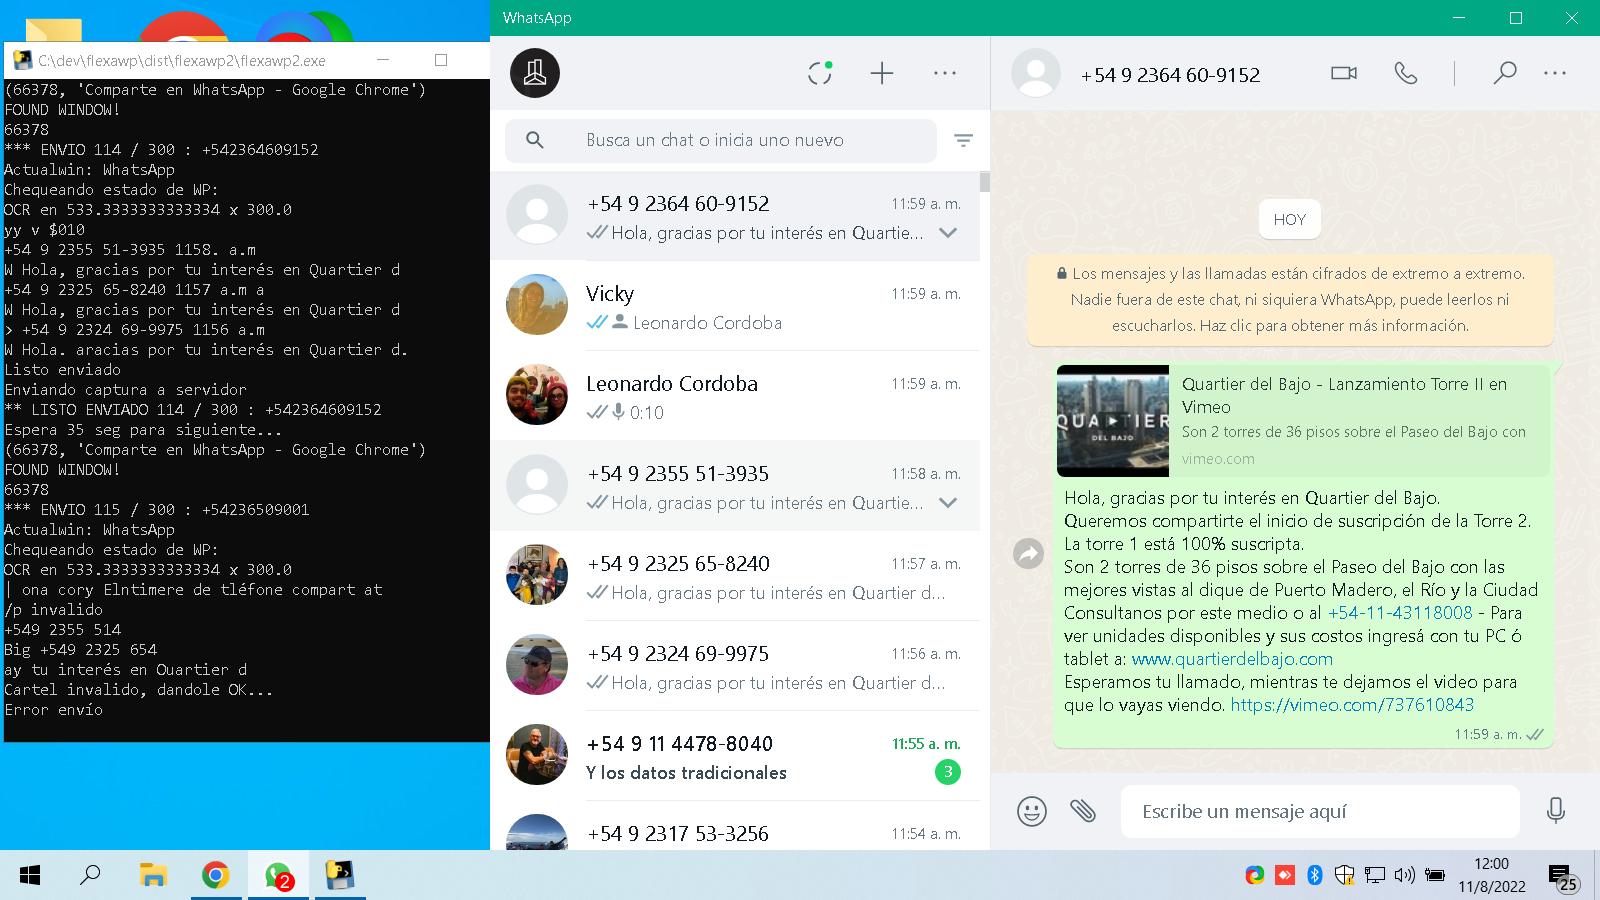Open the emoji picker
This screenshot has height=900, width=1600.
click(1032, 811)
